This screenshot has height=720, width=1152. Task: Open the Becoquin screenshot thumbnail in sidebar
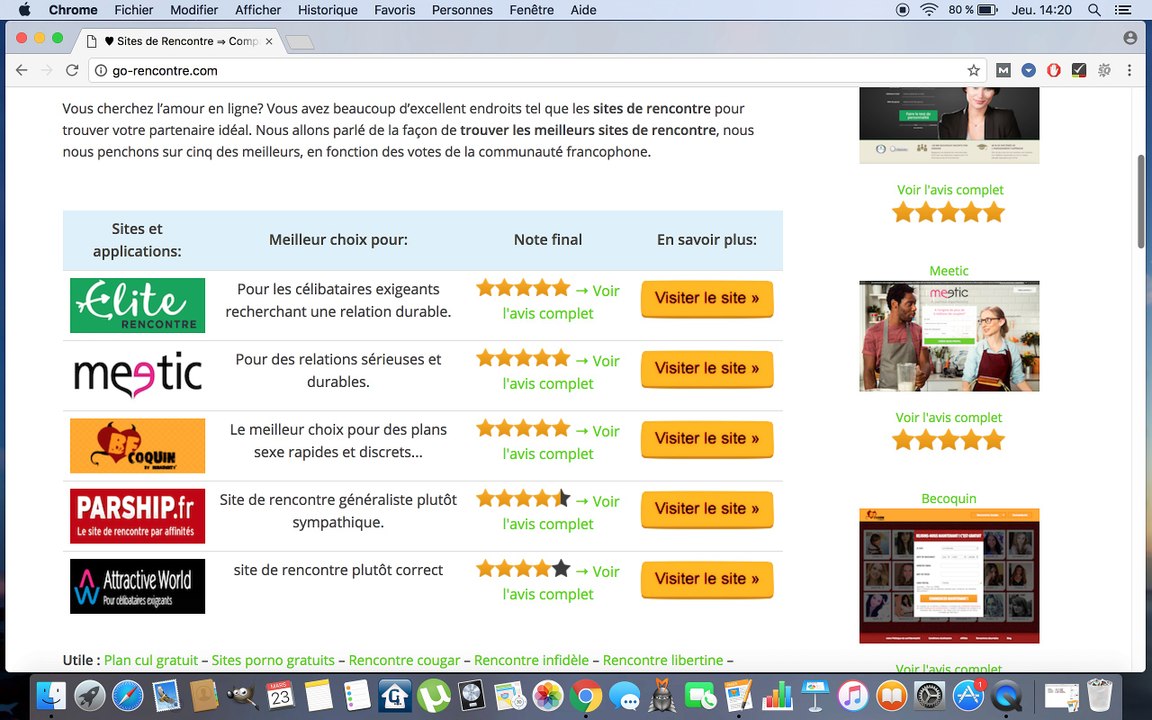[x=949, y=575]
